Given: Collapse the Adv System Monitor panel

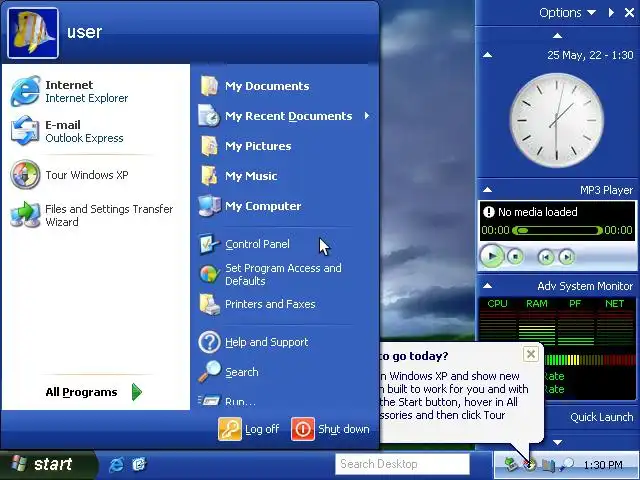Looking at the screenshot, I should tap(487, 286).
